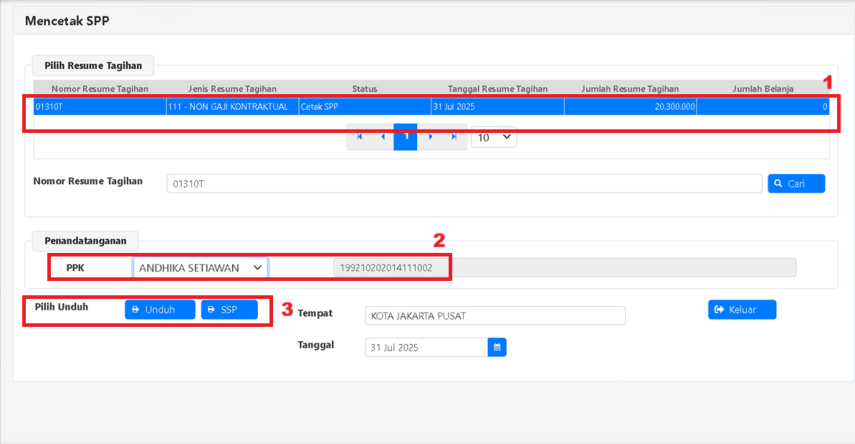Image resolution: width=855 pixels, height=444 pixels.
Task: Click the Keluar exit button
Action: point(742,310)
